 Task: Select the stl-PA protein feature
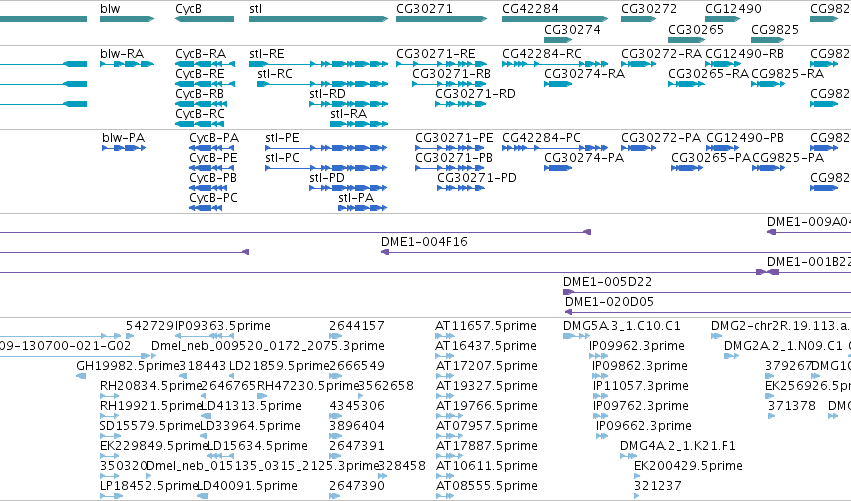click(362, 208)
